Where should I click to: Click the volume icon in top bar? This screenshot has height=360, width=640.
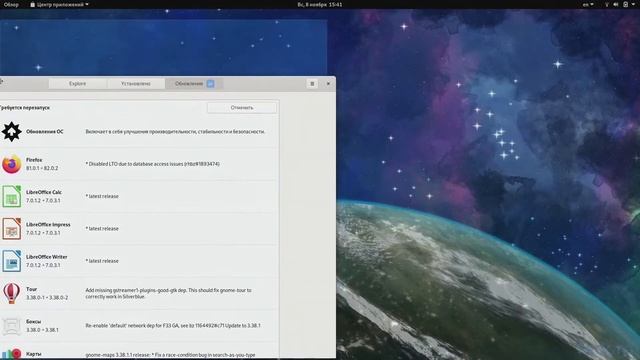tap(616, 4)
